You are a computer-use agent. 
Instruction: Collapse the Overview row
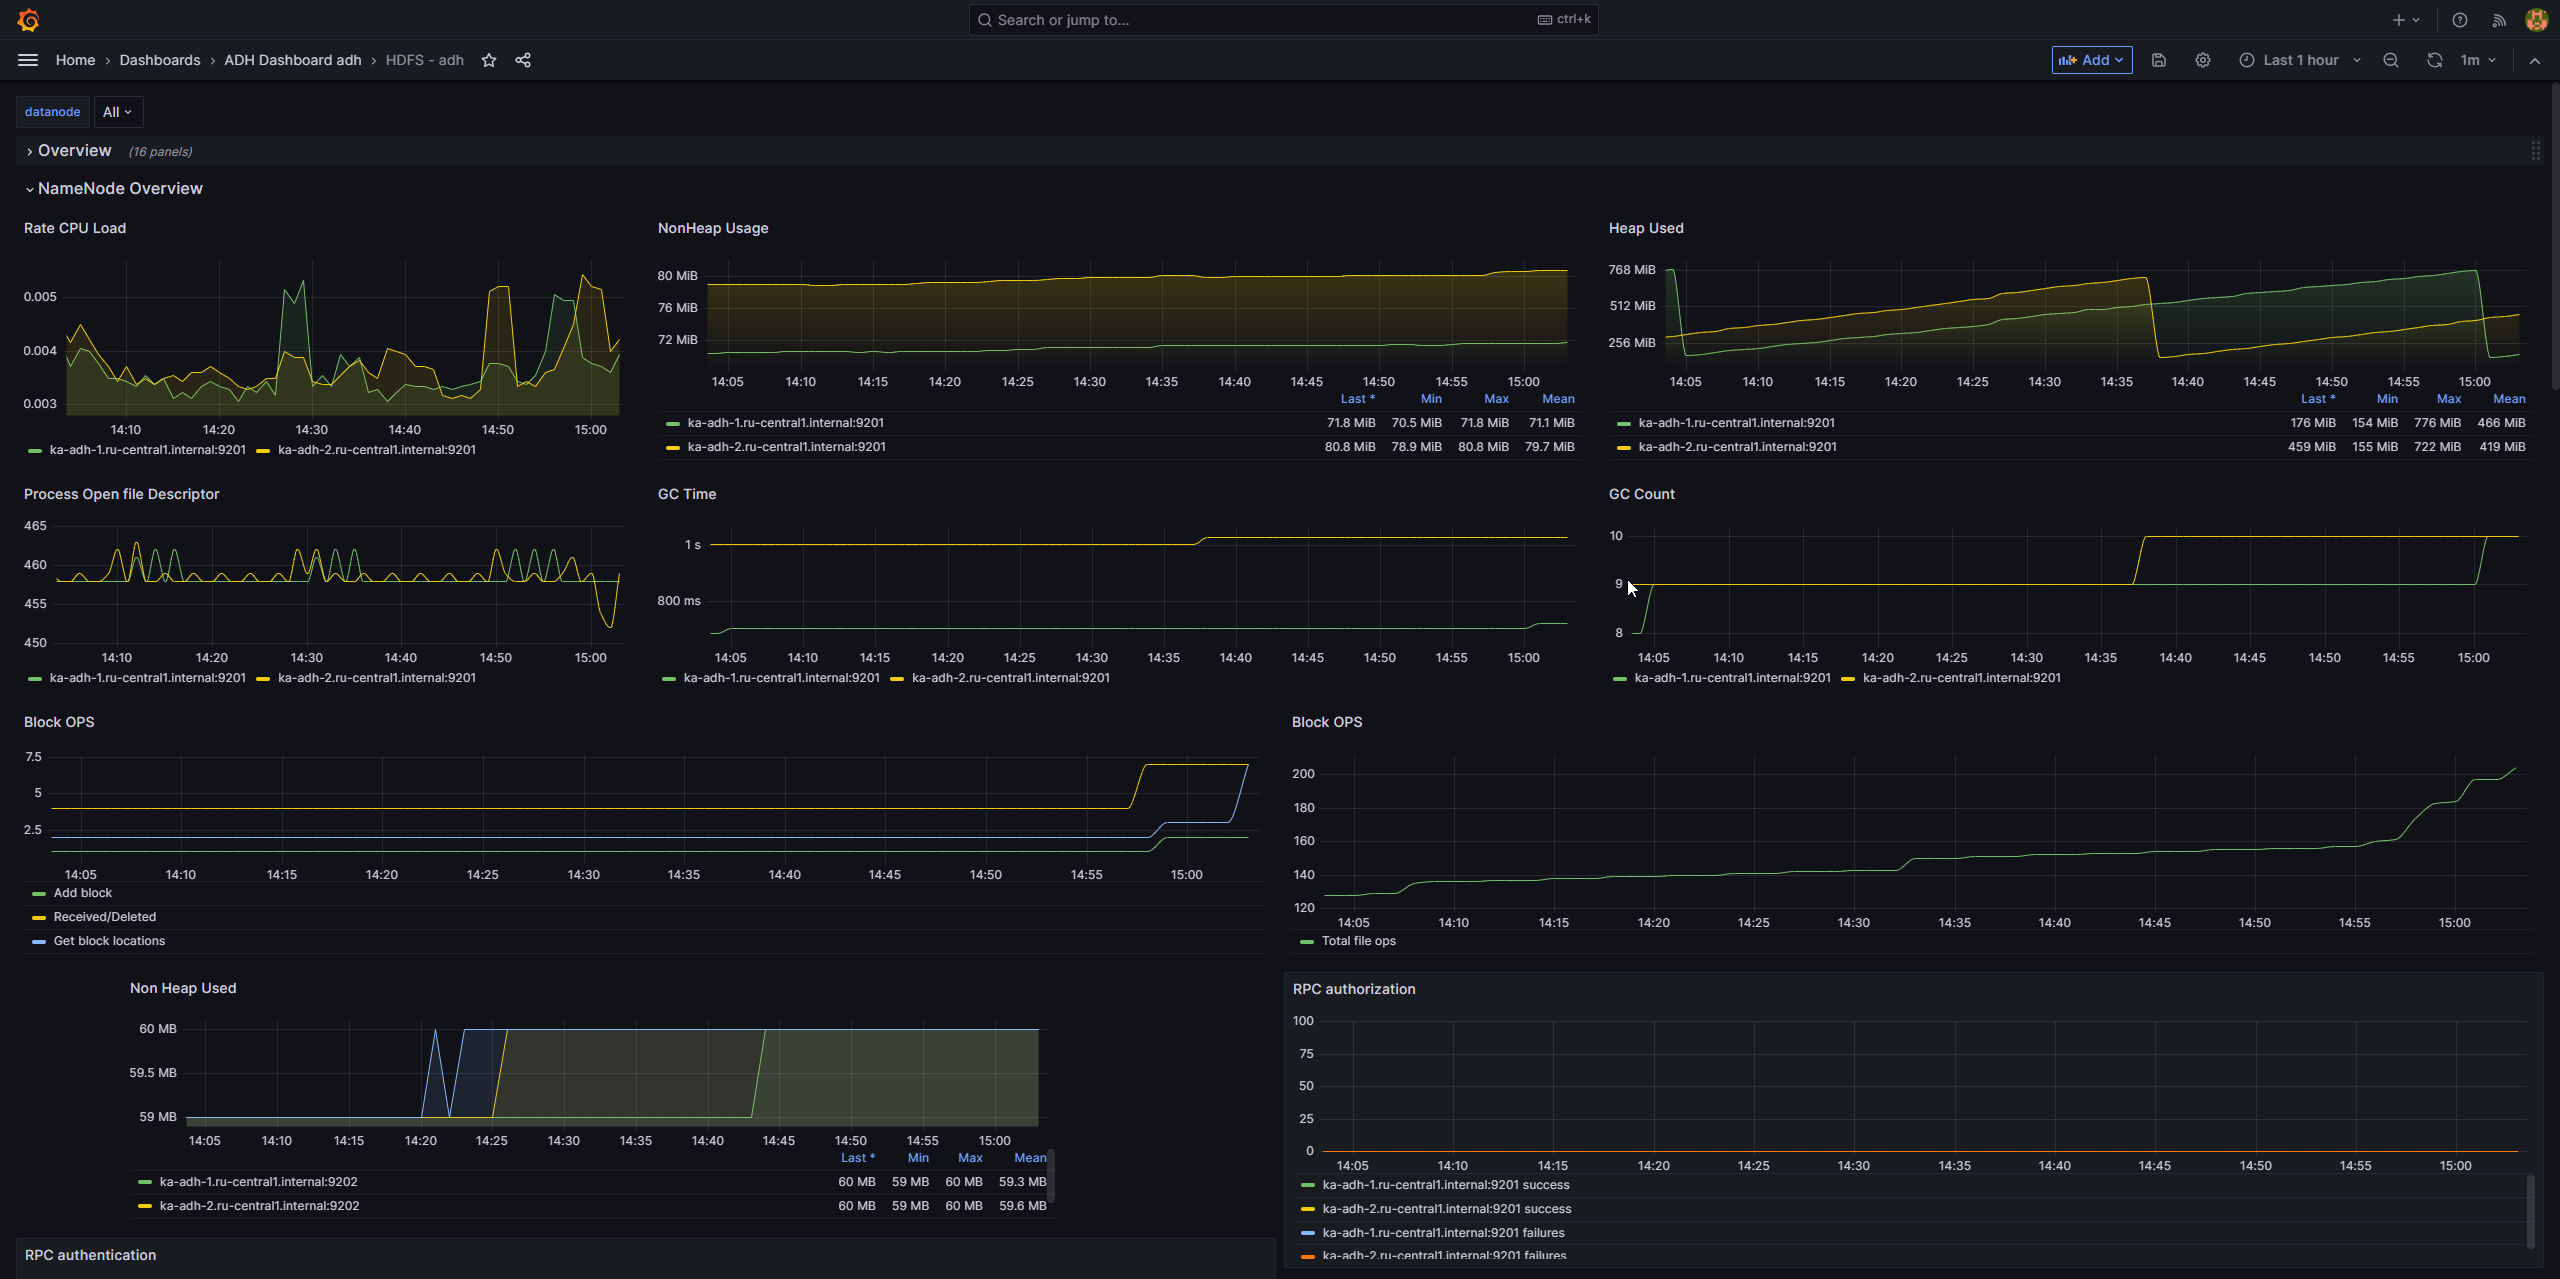[x=73, y=150]
